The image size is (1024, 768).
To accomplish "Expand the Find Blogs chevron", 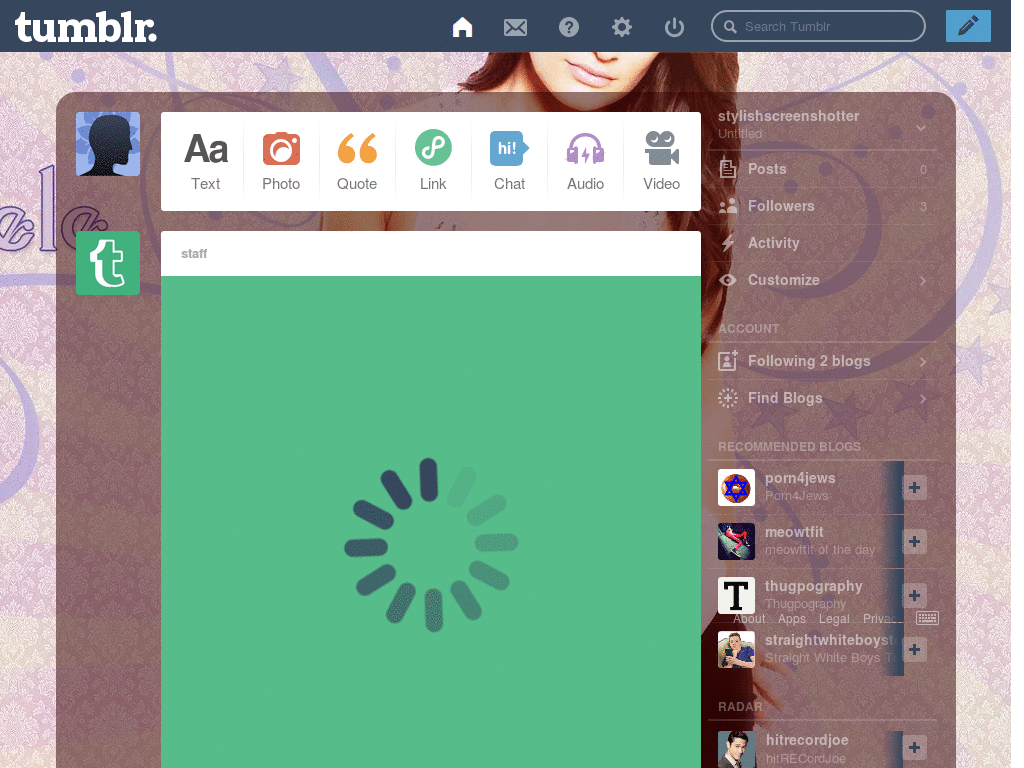I will click(923, 398).
